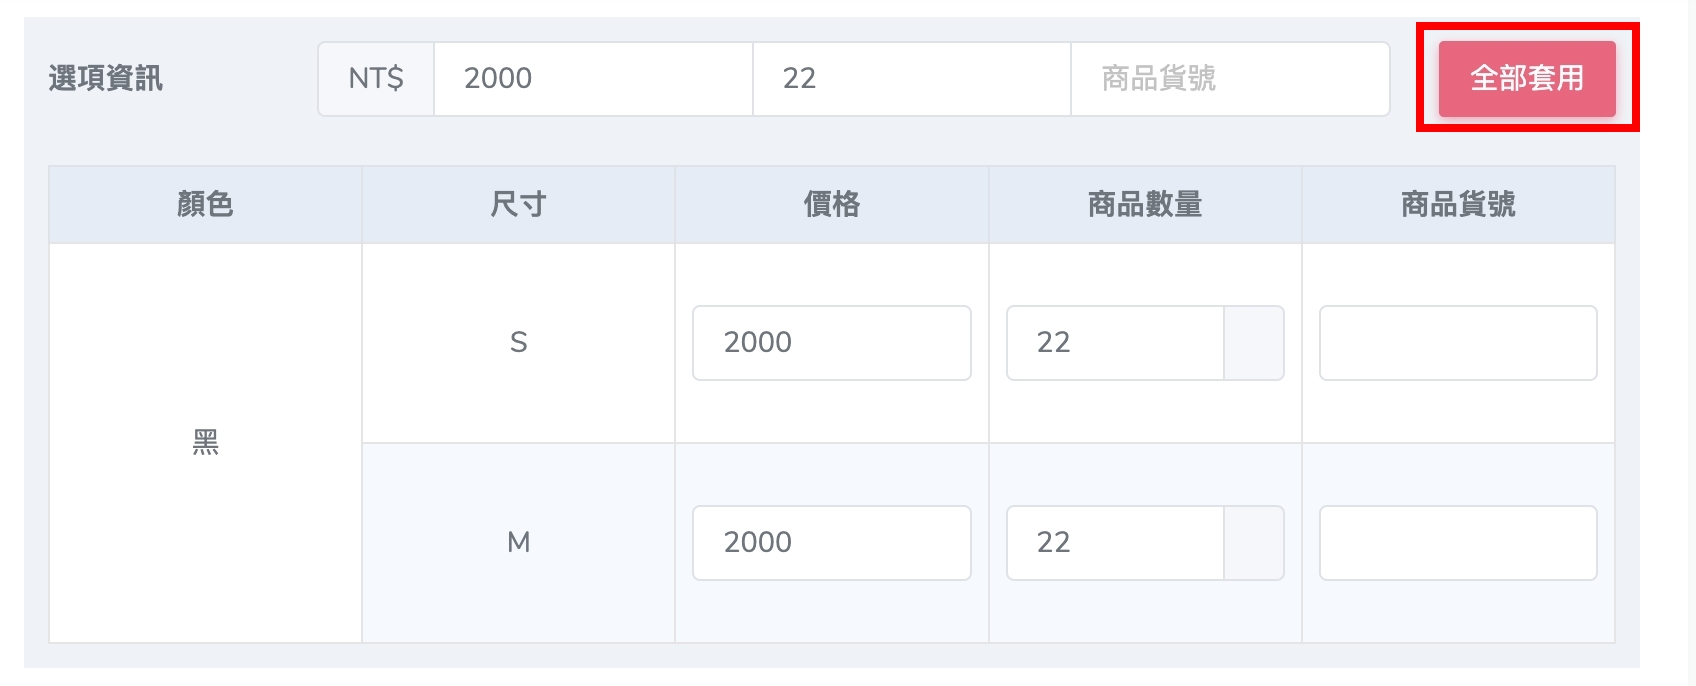1696x686 pixels.
Task: Click the 尺寸 column header
Action: [518, 204]
